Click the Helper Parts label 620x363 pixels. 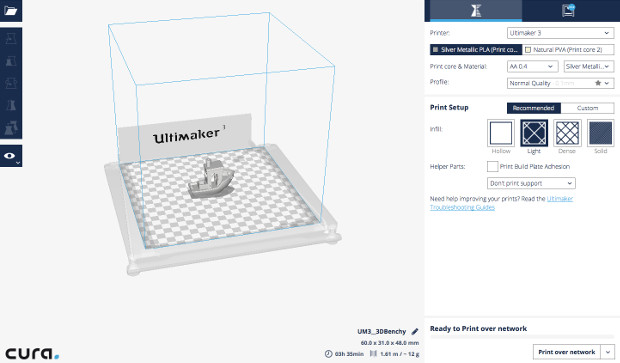[447, 166]
